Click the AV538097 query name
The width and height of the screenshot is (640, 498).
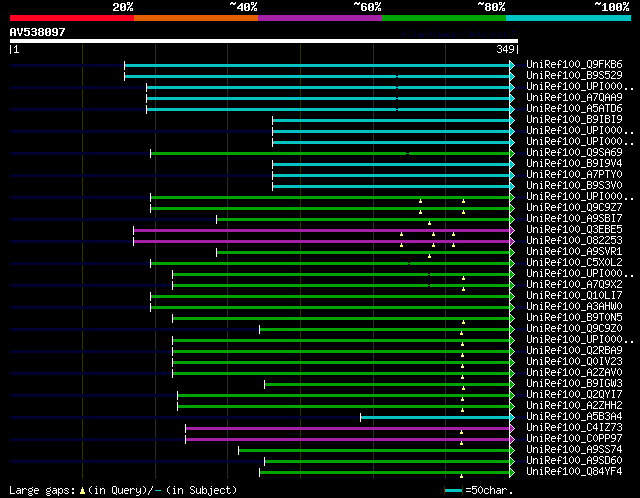click(x=38, y=32)
